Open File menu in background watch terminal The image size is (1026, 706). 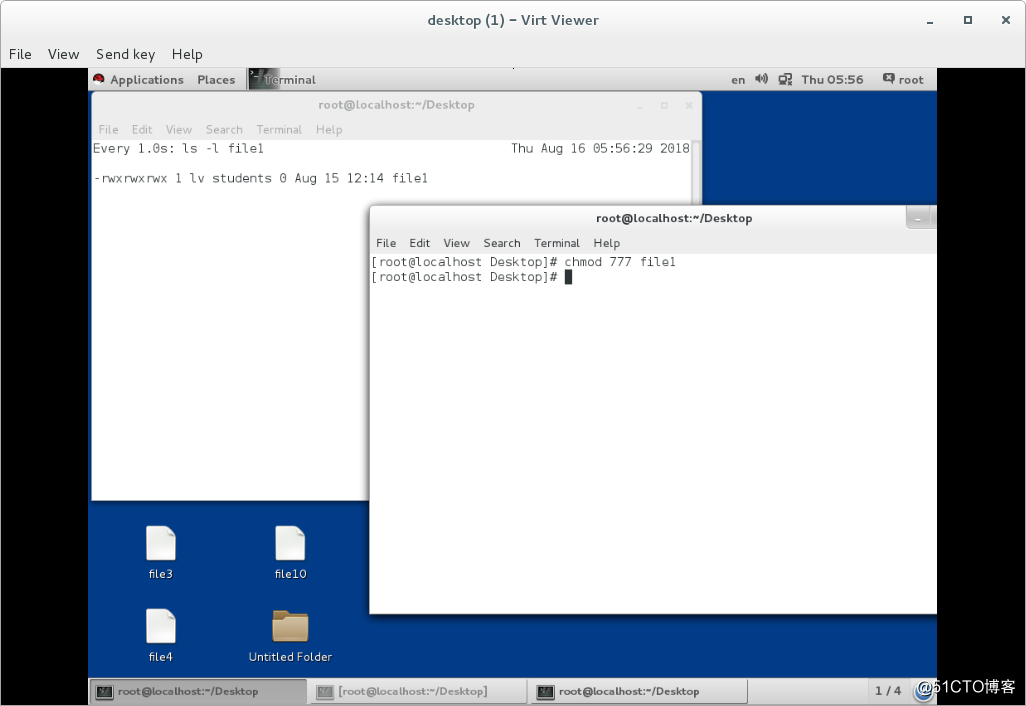coord(109,130)
